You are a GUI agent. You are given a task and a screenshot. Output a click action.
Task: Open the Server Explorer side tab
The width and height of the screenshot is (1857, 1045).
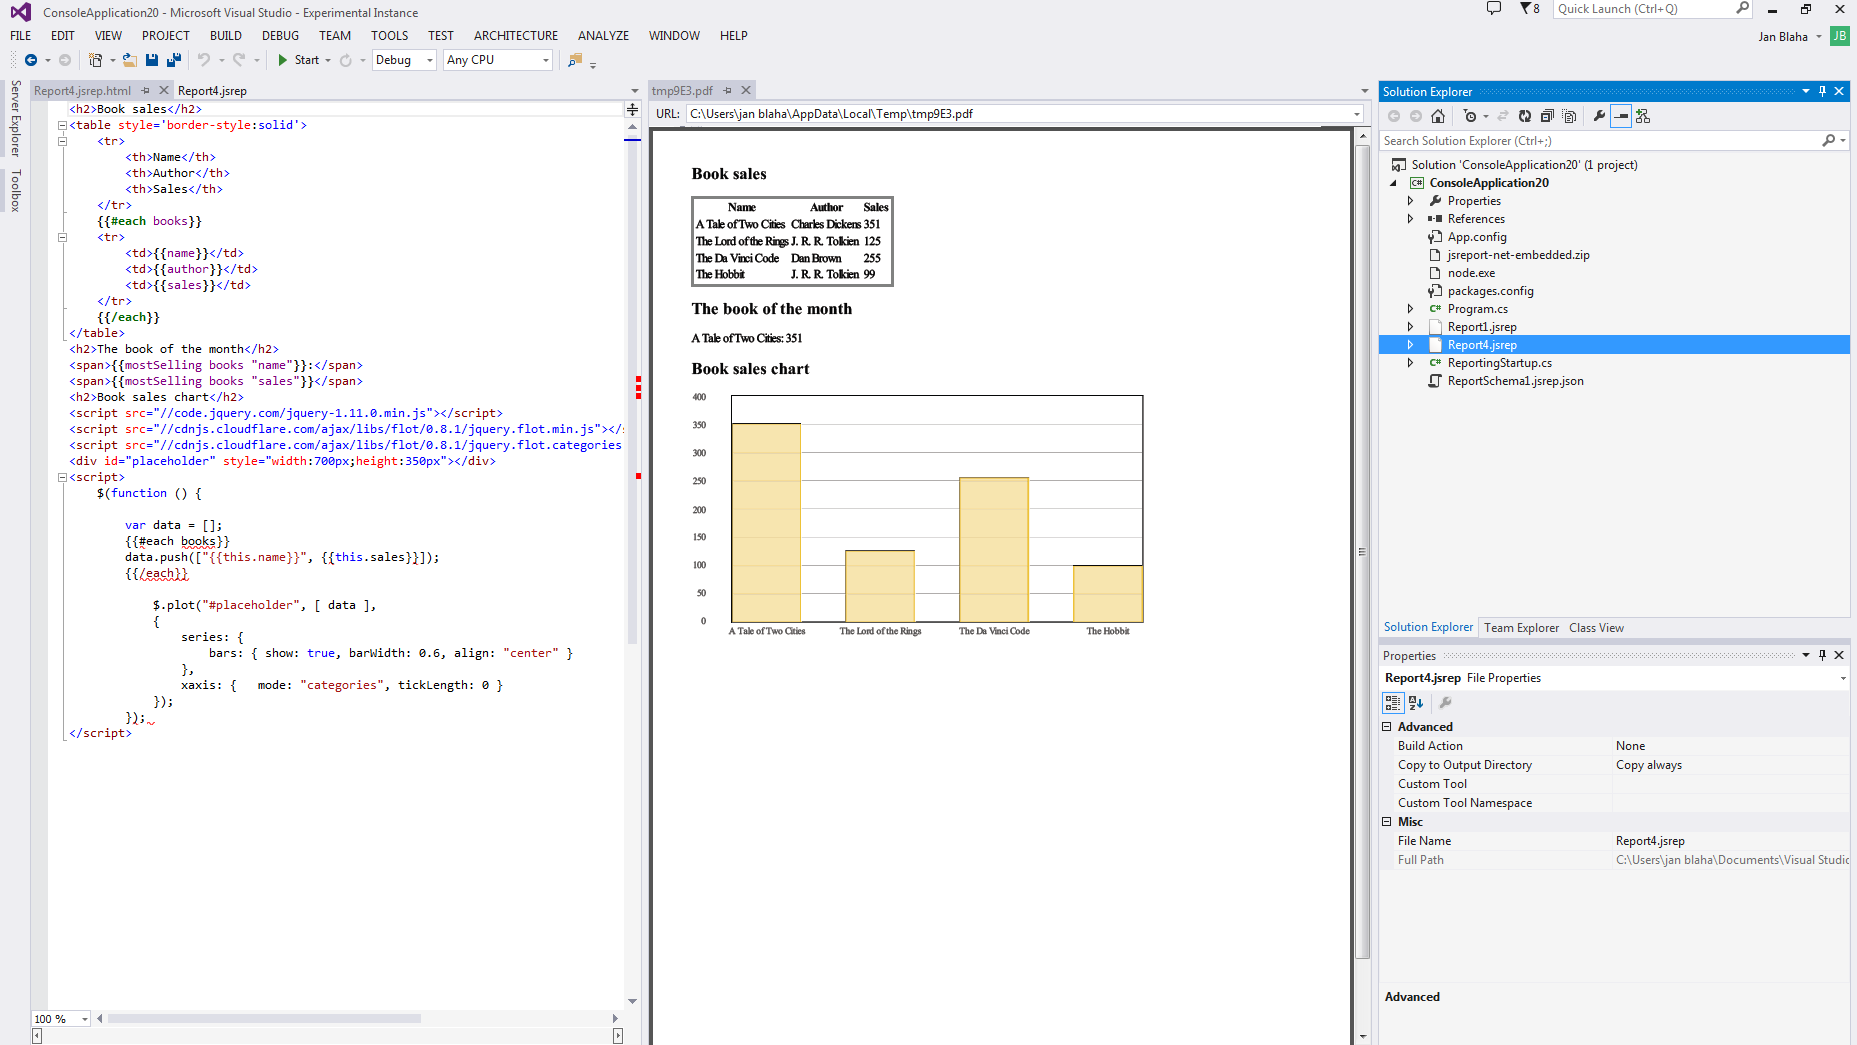pos(15,119)
